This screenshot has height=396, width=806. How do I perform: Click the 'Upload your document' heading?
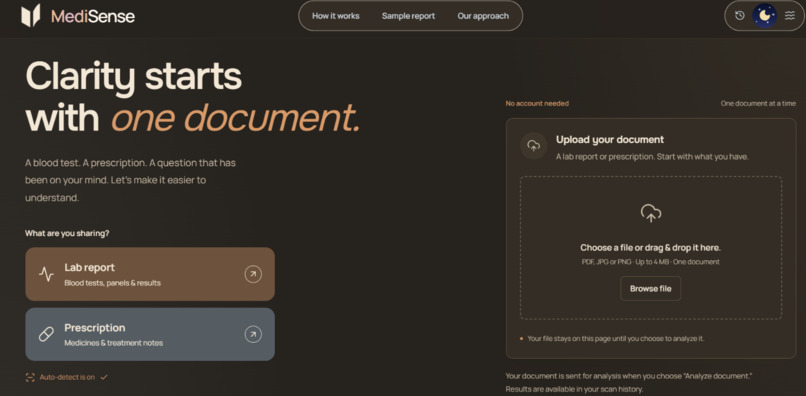(x=610, y=139)
